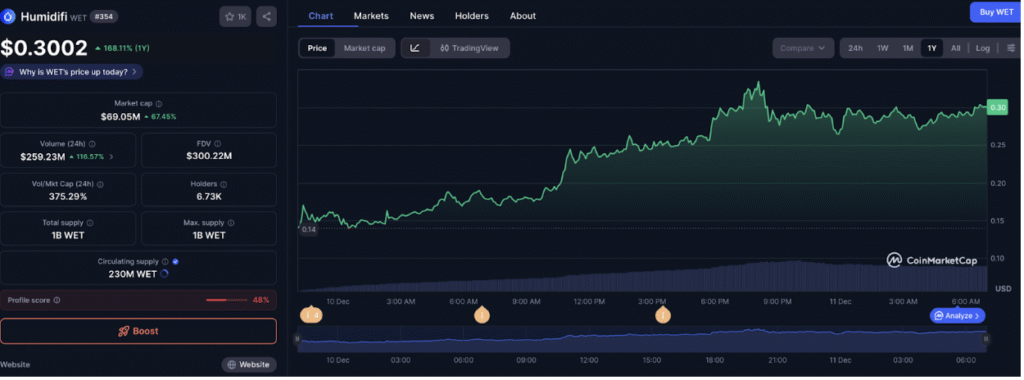Set chart range to 1M
Screen dimensions: 1024x380
tap(908, 48)
